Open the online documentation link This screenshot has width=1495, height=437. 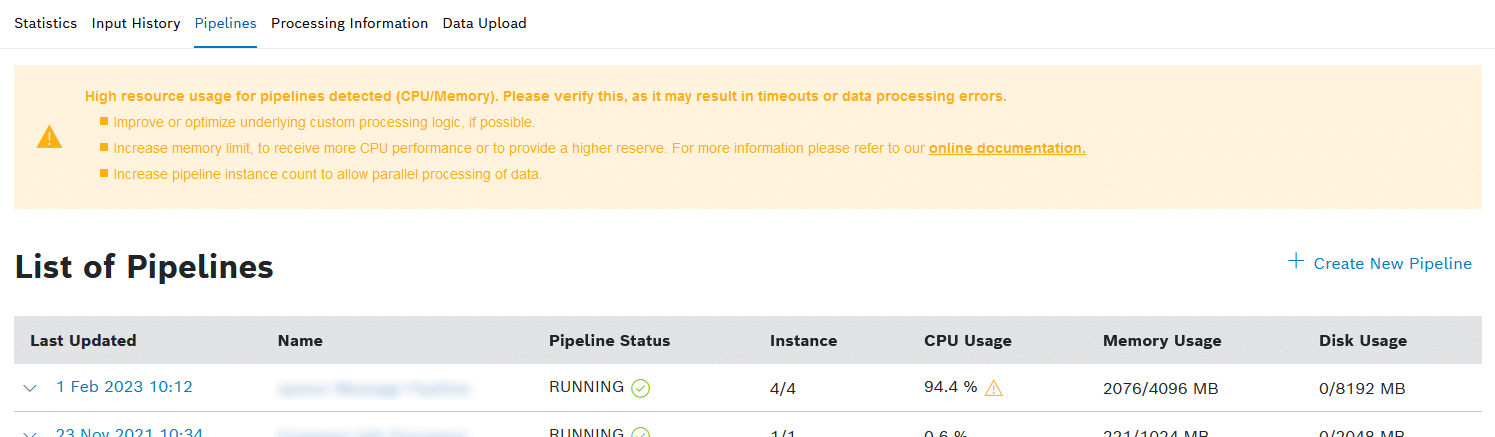(1007, 148)
